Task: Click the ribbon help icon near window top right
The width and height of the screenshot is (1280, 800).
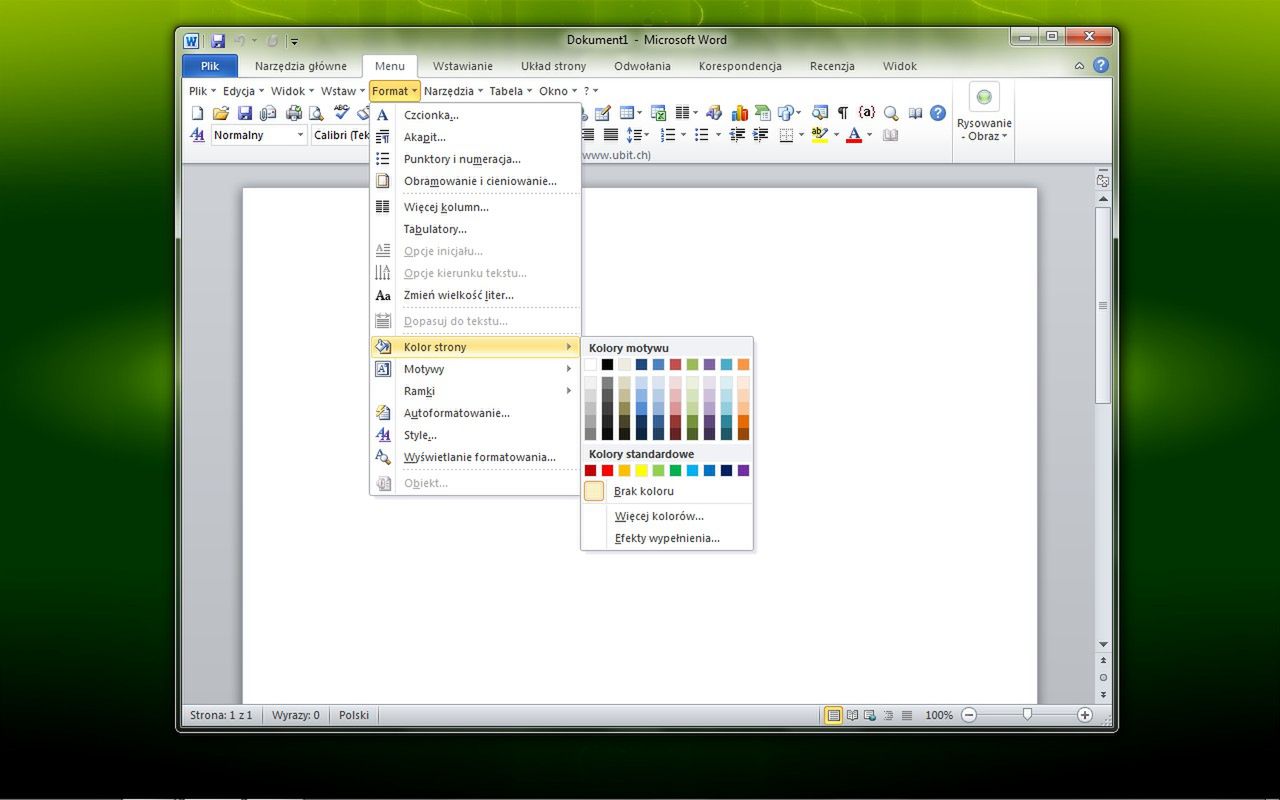Action: click(x=1100, y=66)
